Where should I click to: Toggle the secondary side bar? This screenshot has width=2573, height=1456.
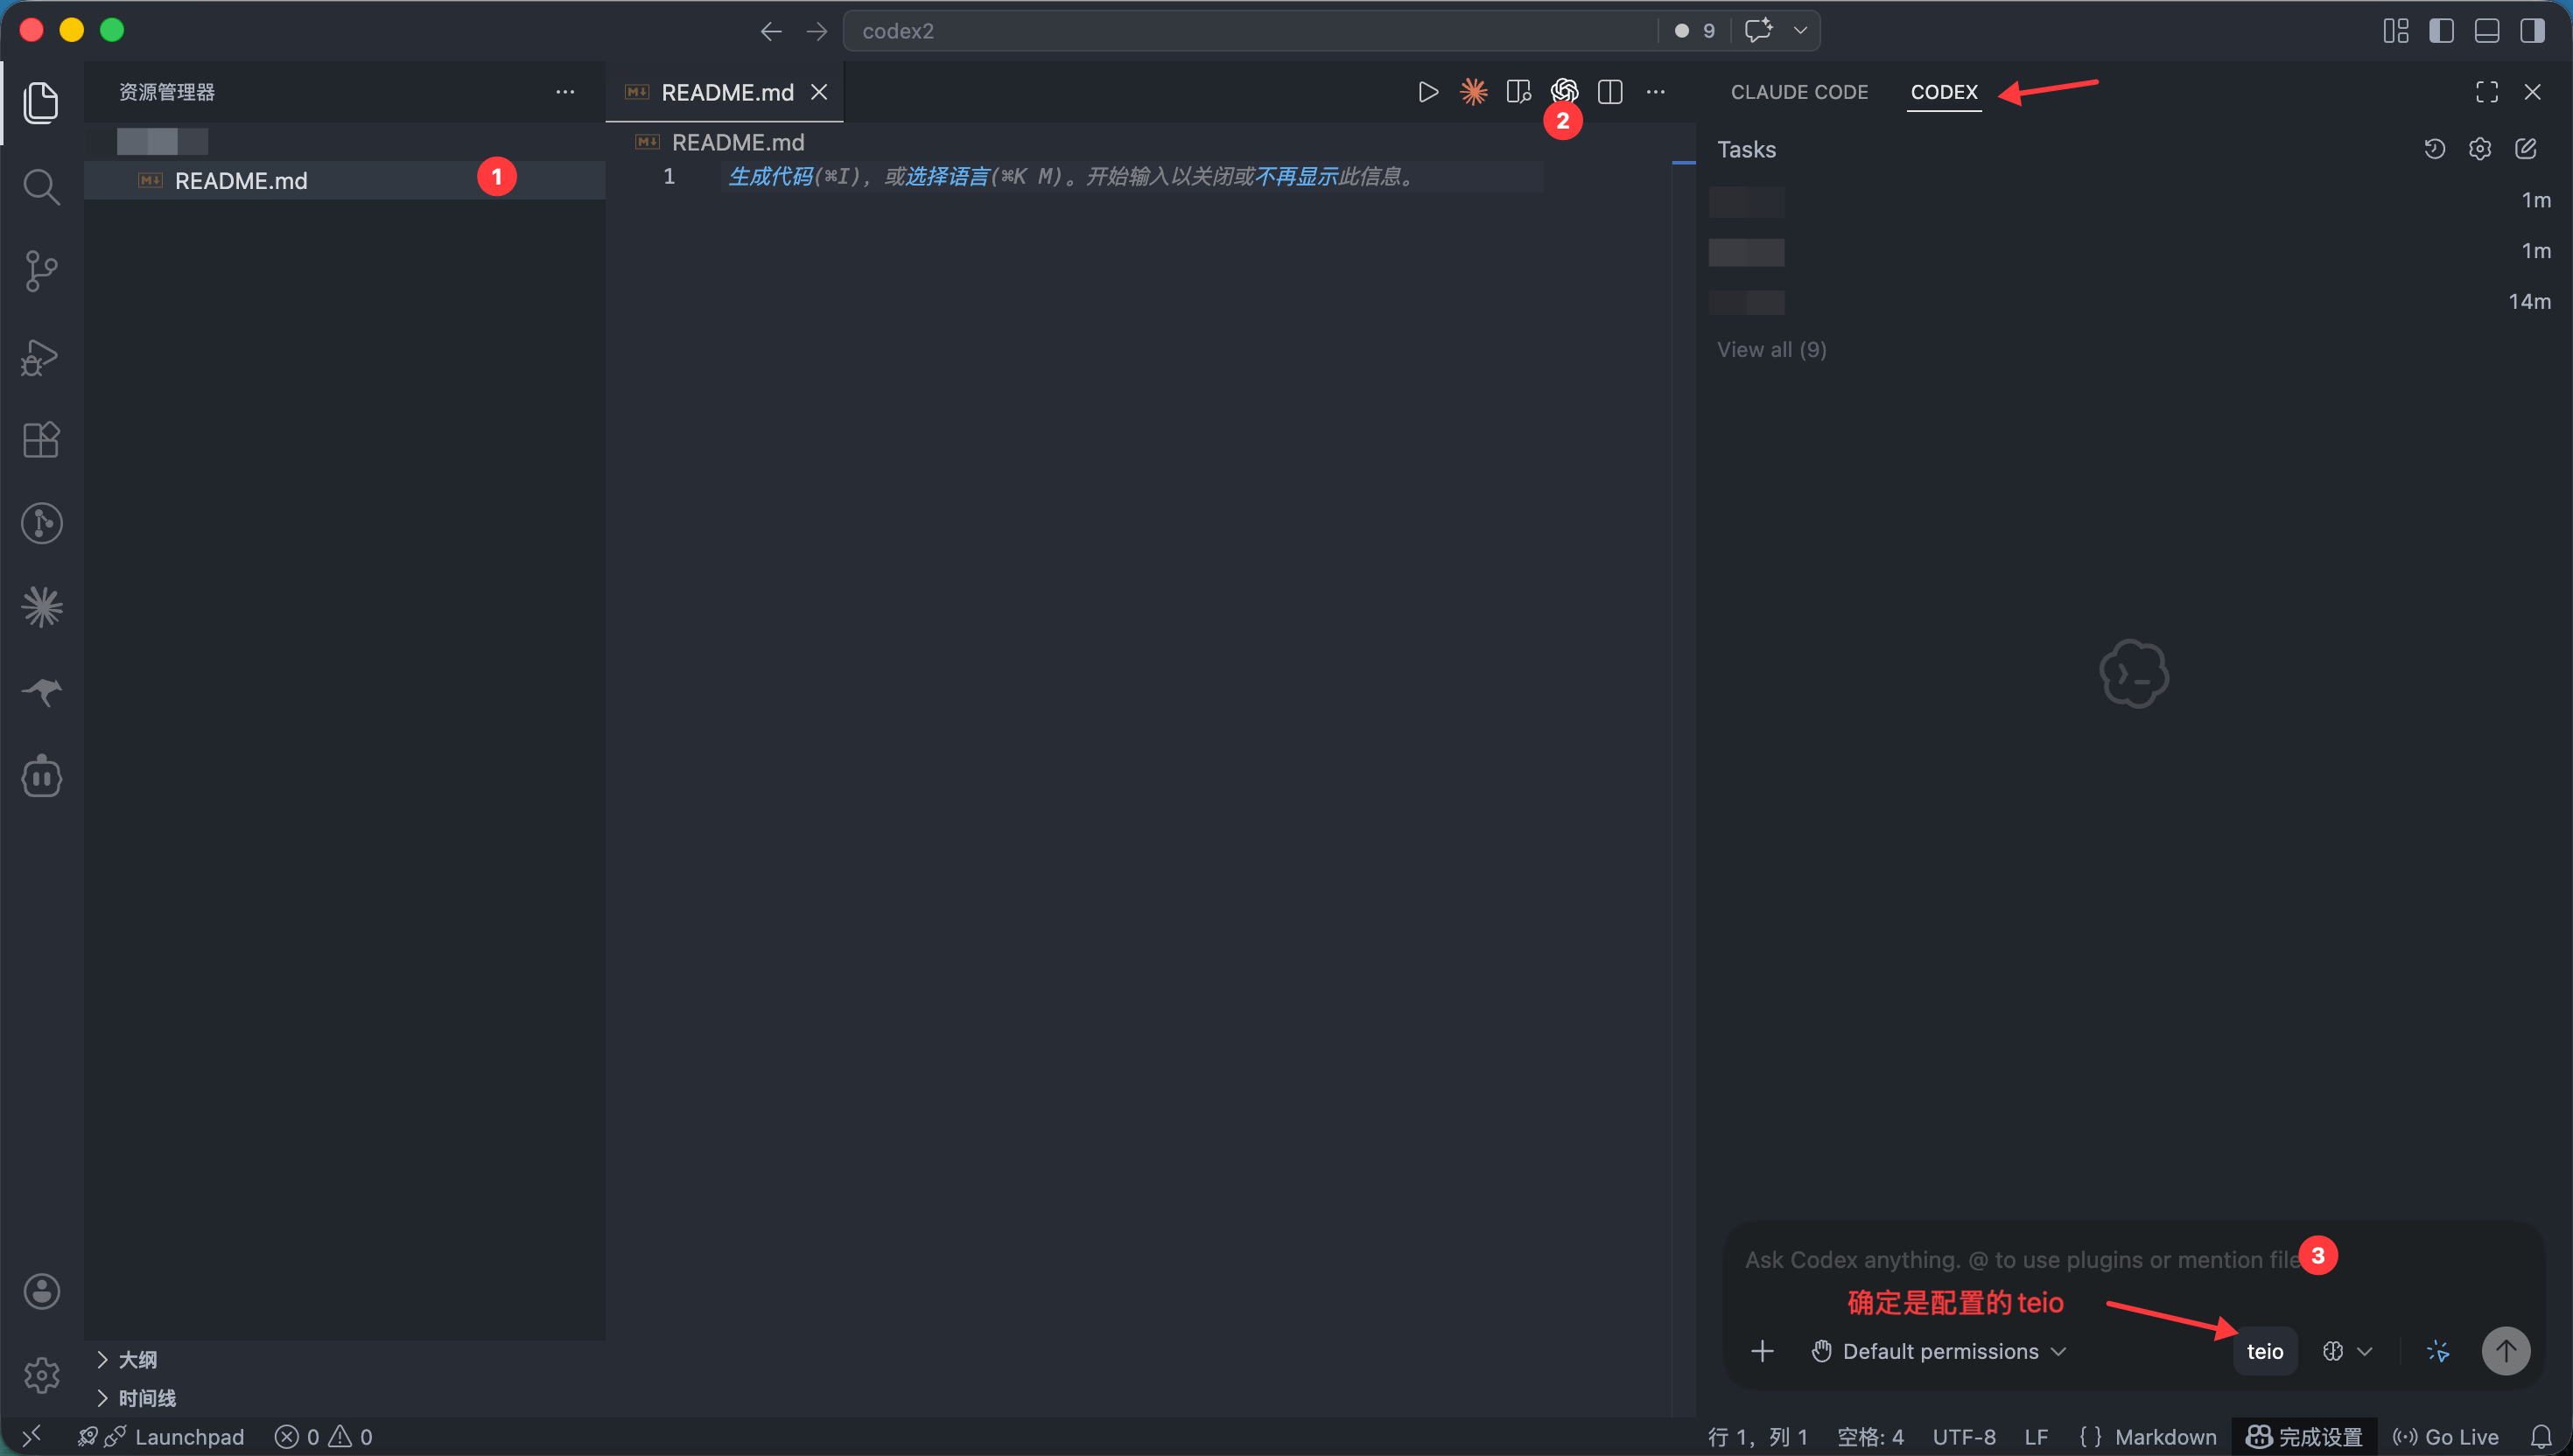click(x=2532, y=31)
